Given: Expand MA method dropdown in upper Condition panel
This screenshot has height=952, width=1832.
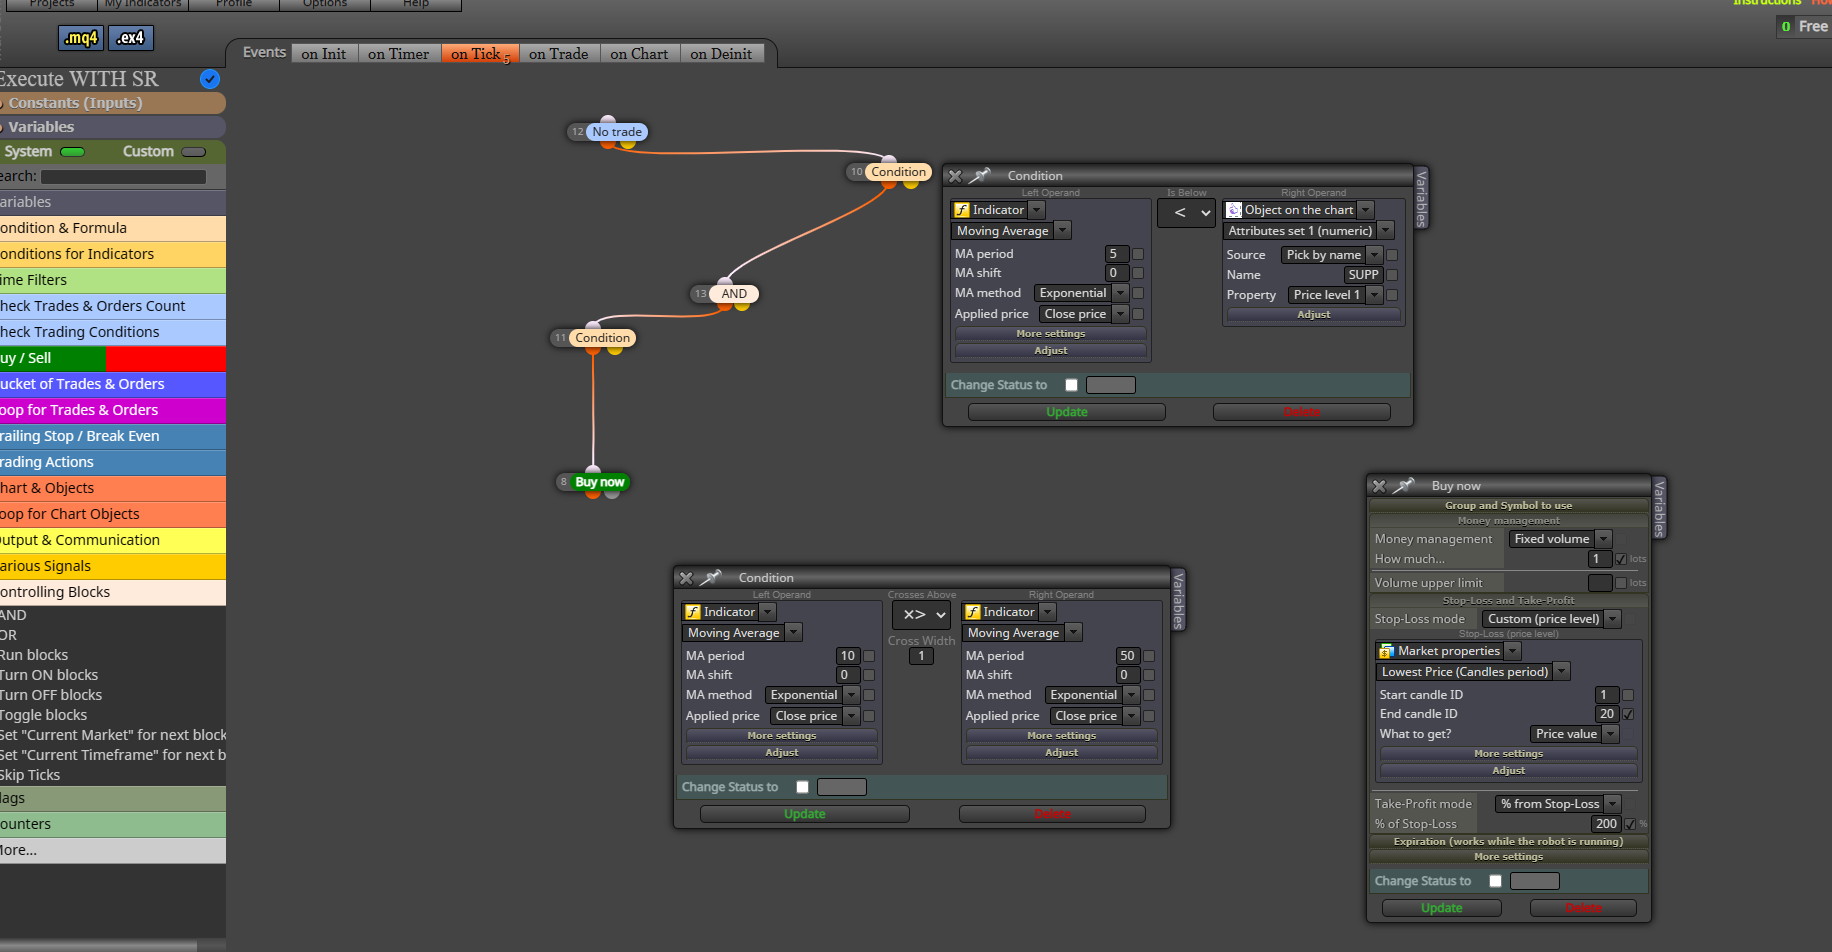Looking at the screenshot, I should (1081, 293).
